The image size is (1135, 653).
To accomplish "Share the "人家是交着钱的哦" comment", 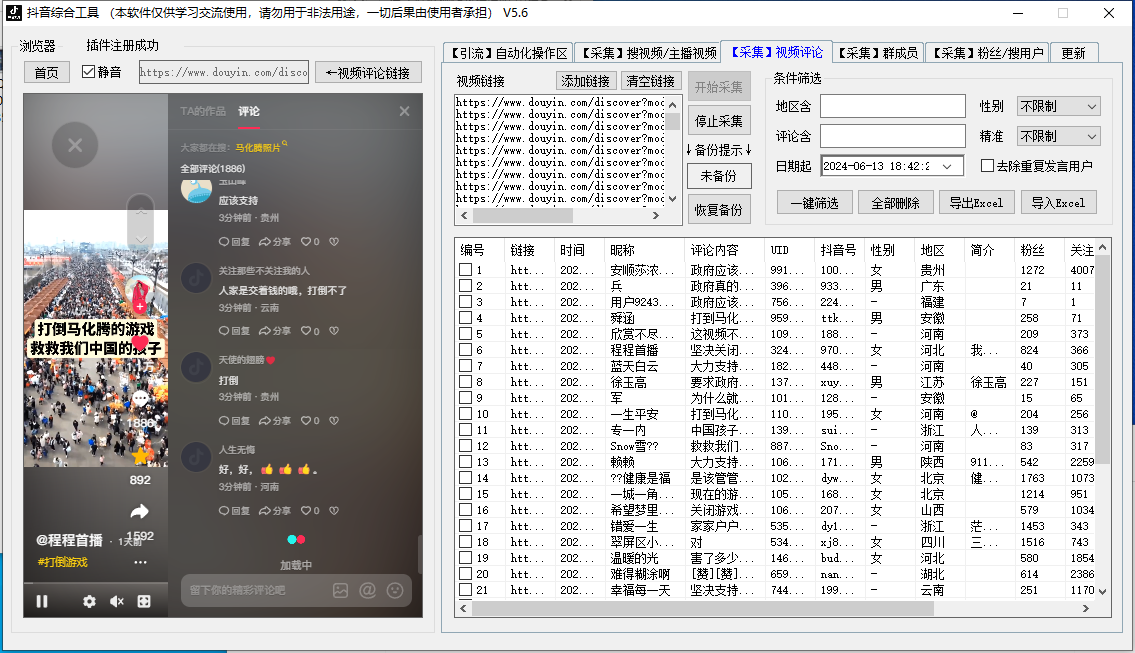I will tap(275, 331).
